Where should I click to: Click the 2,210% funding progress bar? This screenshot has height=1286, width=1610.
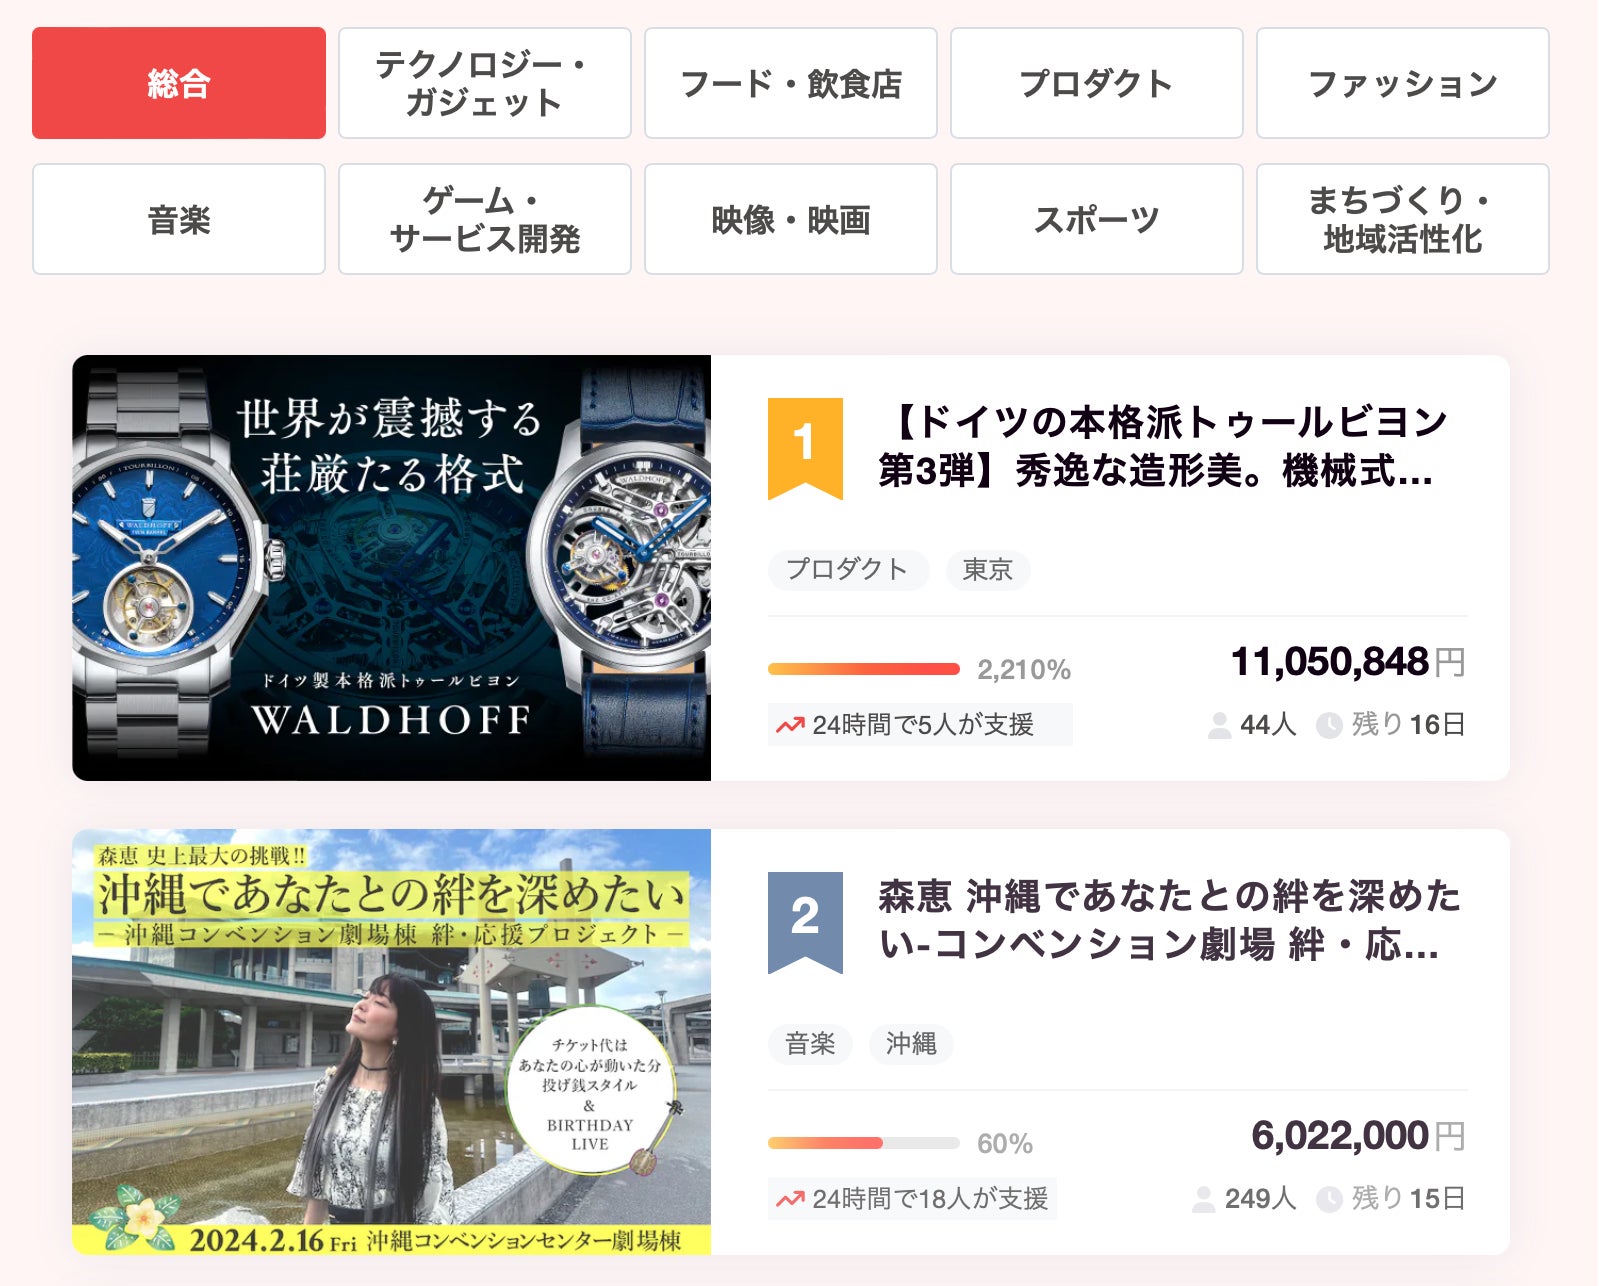(x=864, y=669)
